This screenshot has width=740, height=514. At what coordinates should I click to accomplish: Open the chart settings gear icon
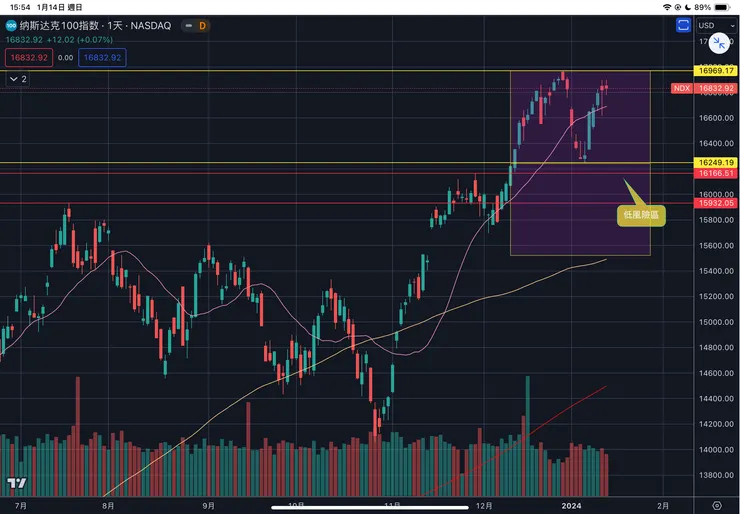coord(716,505)
